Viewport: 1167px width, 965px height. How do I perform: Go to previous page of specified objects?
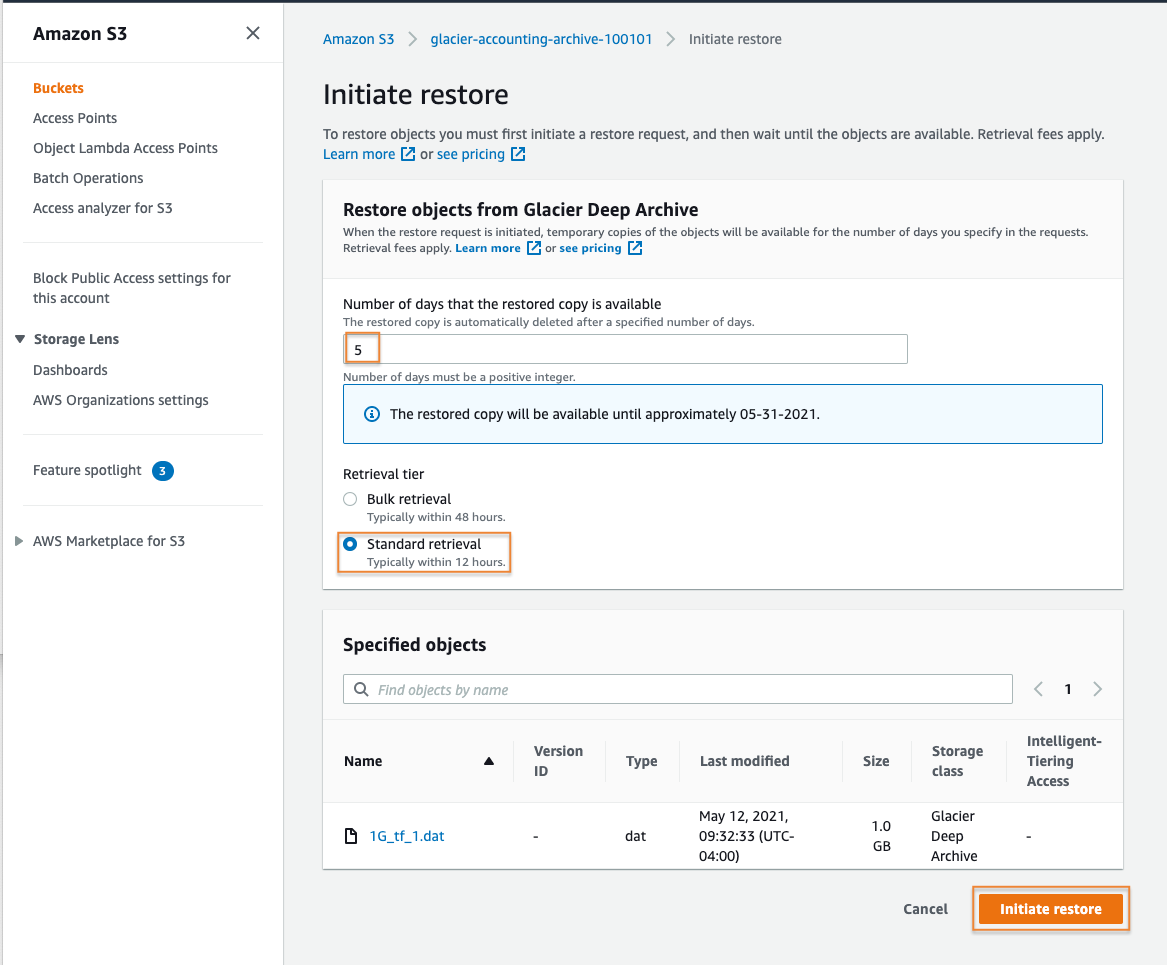point(1038,689)
